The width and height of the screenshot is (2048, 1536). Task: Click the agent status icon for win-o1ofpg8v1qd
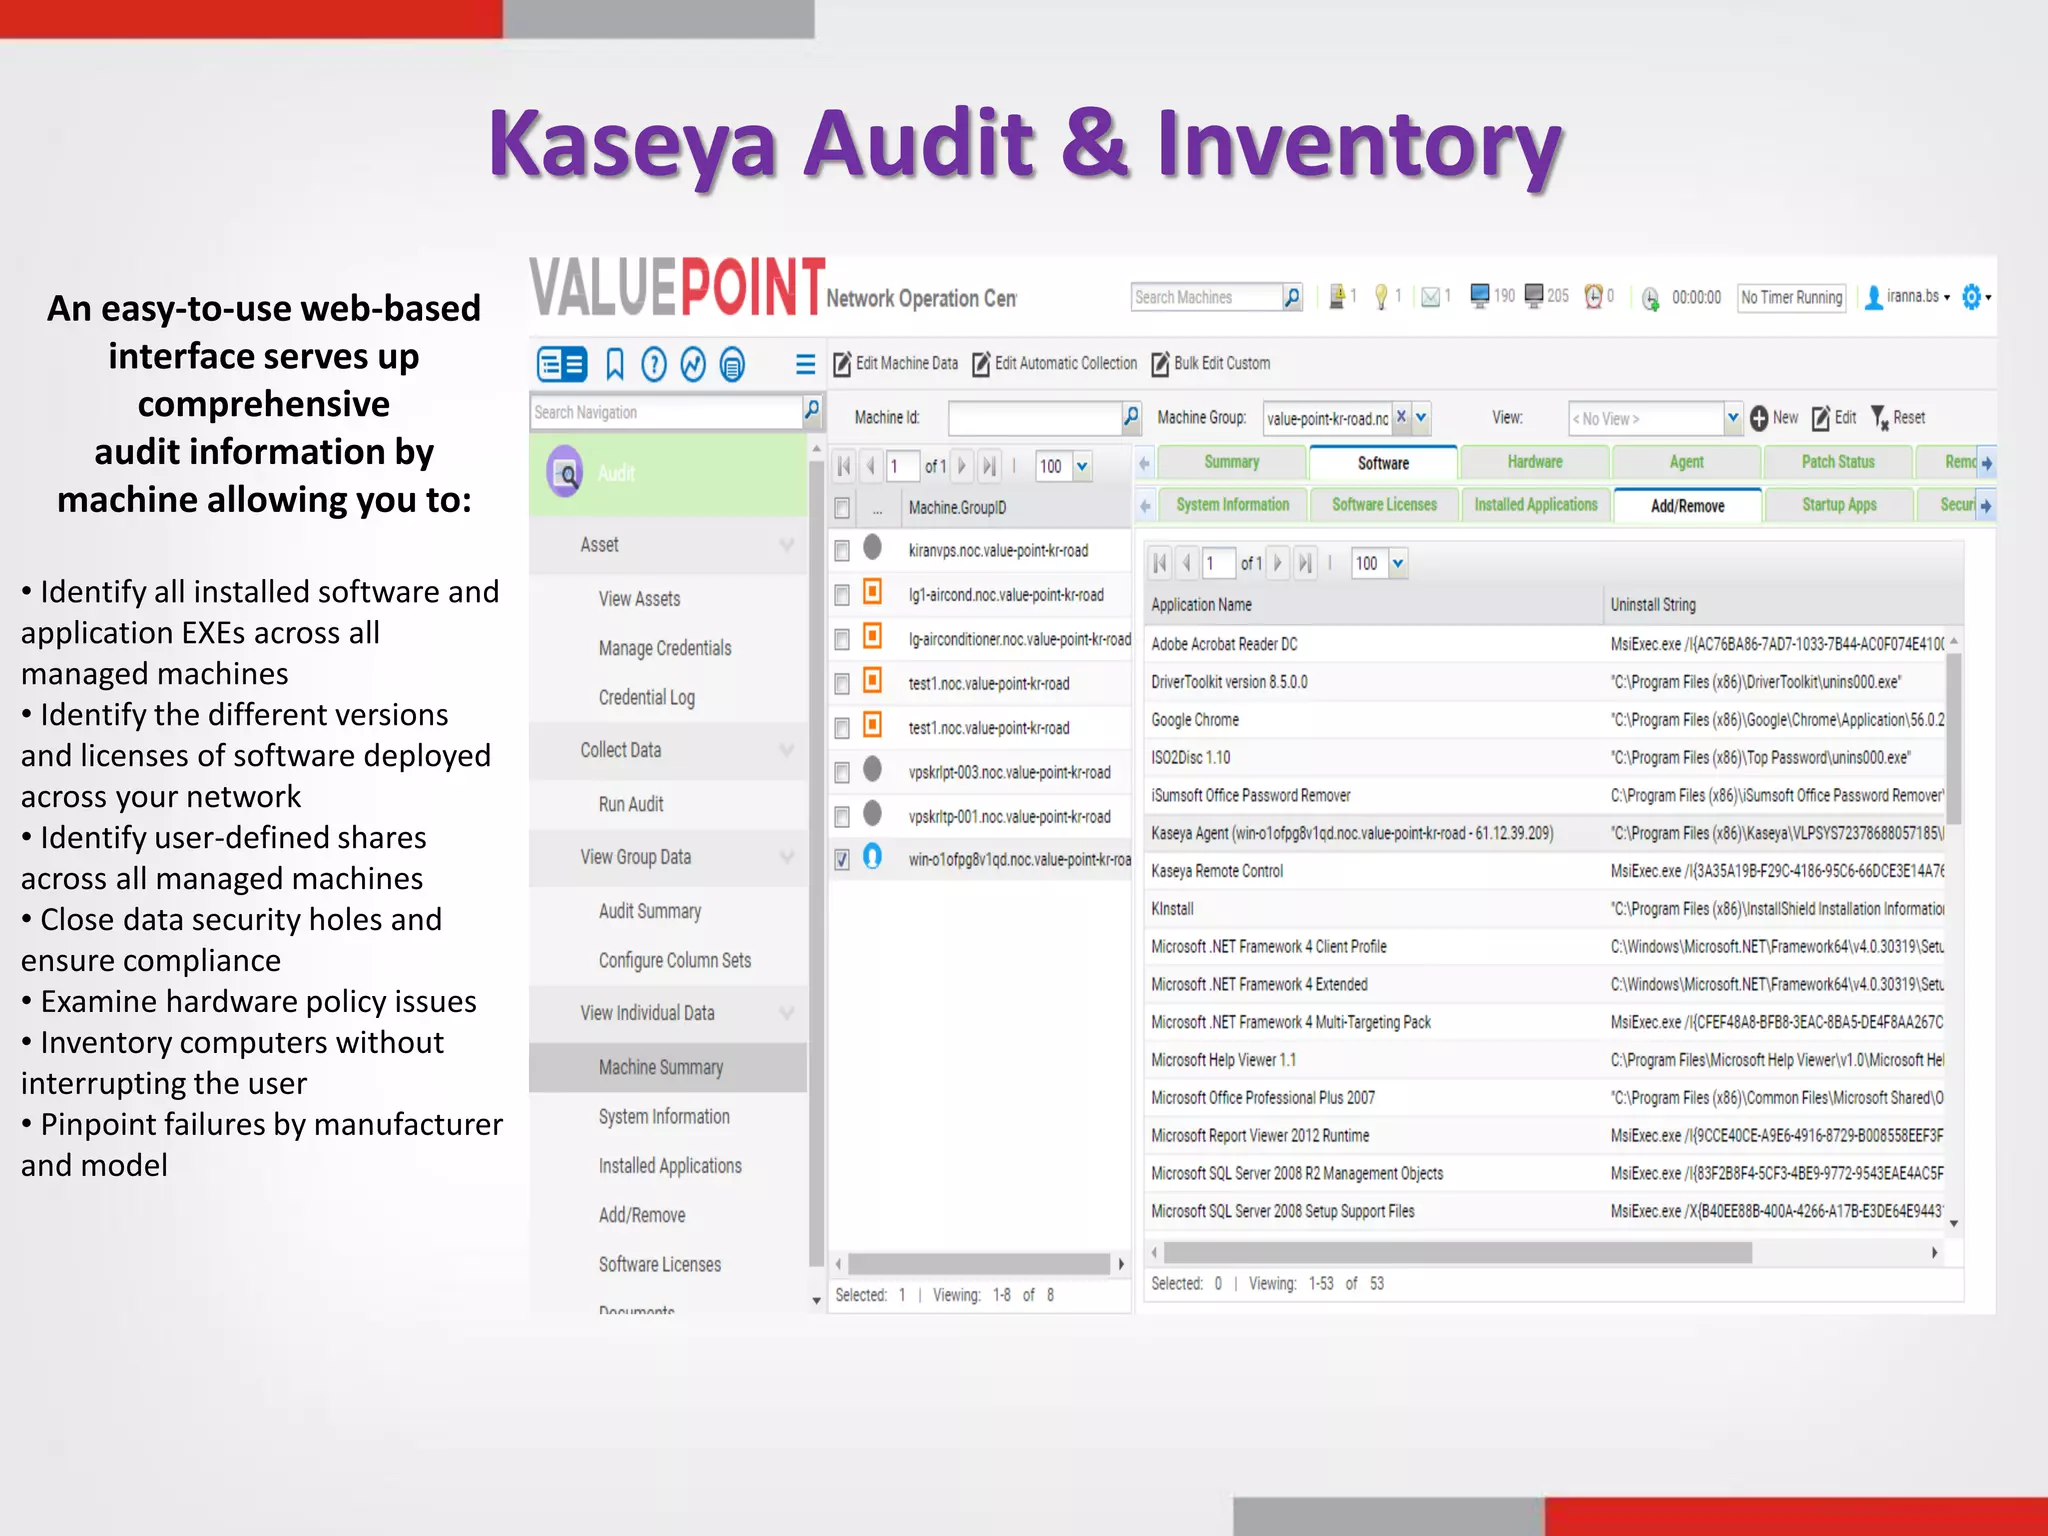click(x=872, y=857)
